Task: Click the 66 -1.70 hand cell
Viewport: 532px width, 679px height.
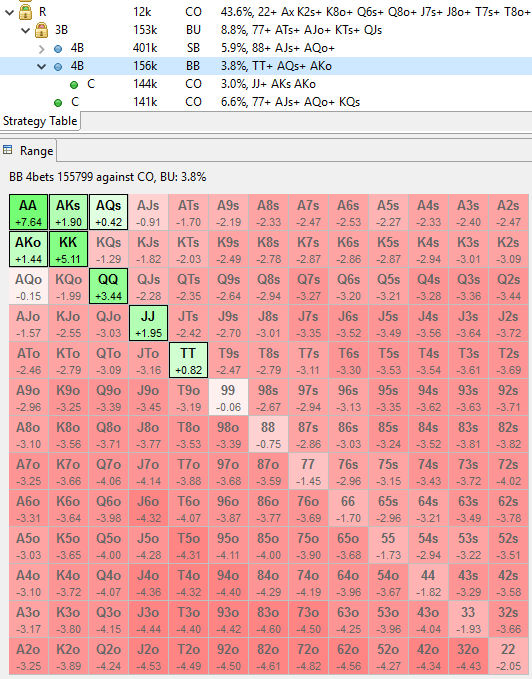Action: click(348, 508)
